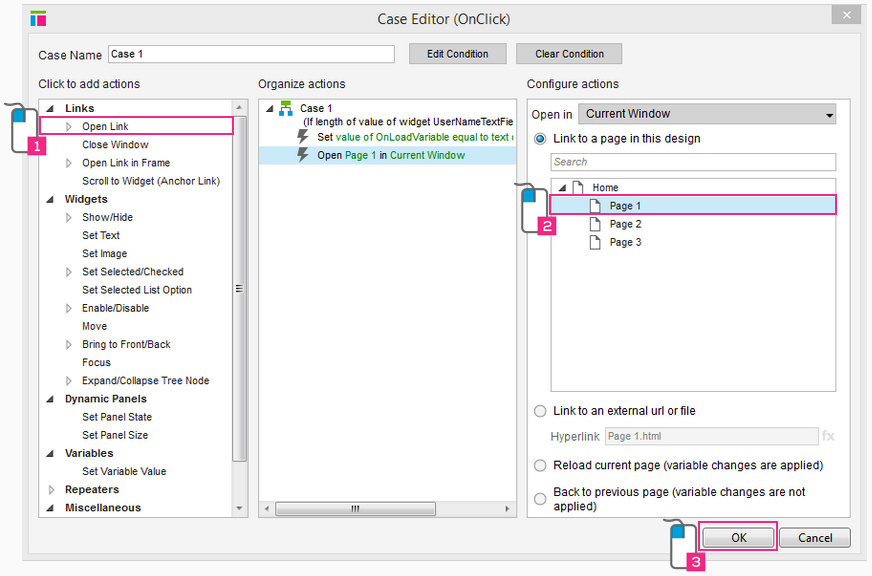Select Link to an external url or file

[541, 411]
